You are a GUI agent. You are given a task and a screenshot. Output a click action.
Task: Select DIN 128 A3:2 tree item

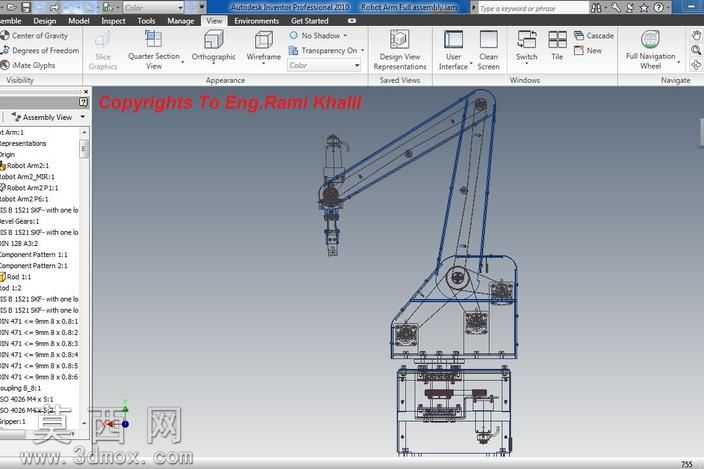tap(19, 243)
